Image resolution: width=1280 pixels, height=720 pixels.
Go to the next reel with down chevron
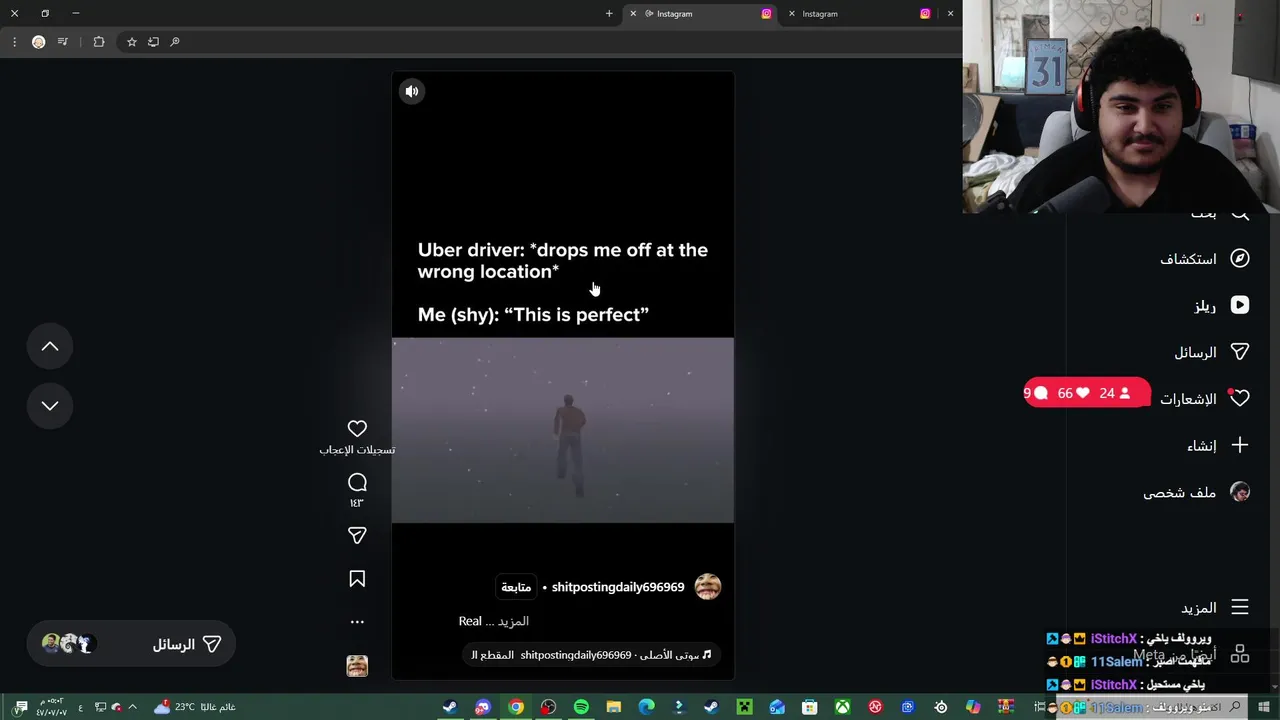[50, 406]
